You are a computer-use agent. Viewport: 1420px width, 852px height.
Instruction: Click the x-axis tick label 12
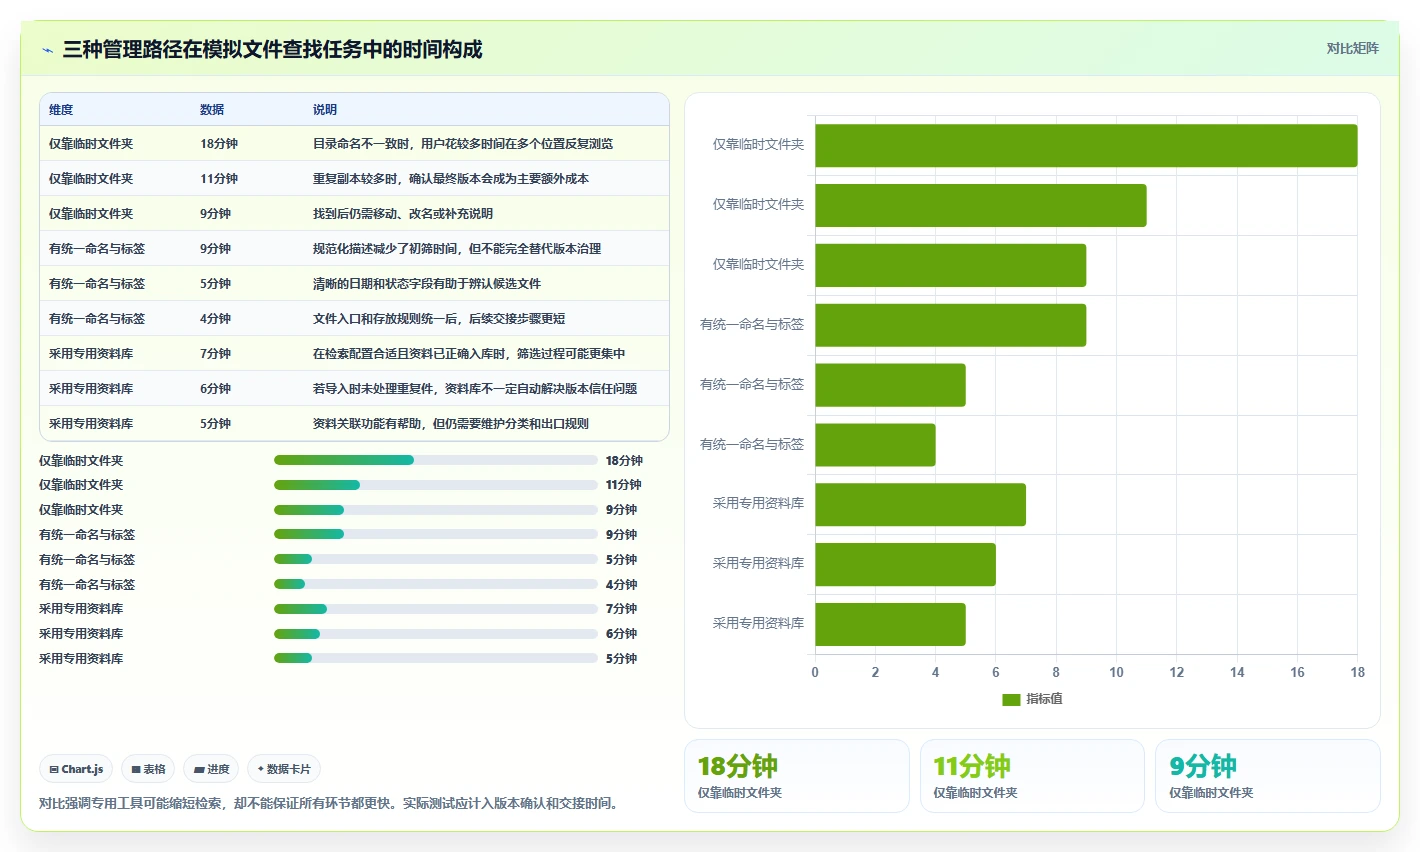(x=1177, y=672)
